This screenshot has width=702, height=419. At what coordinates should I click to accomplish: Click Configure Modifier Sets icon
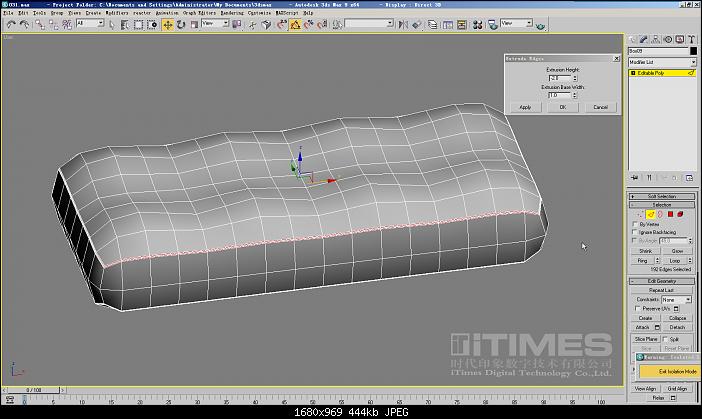tap(689, 178)
